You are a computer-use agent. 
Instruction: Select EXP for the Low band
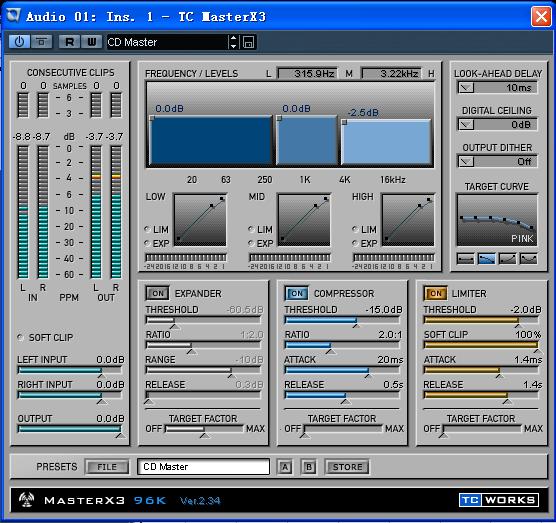tap(147, 243)
